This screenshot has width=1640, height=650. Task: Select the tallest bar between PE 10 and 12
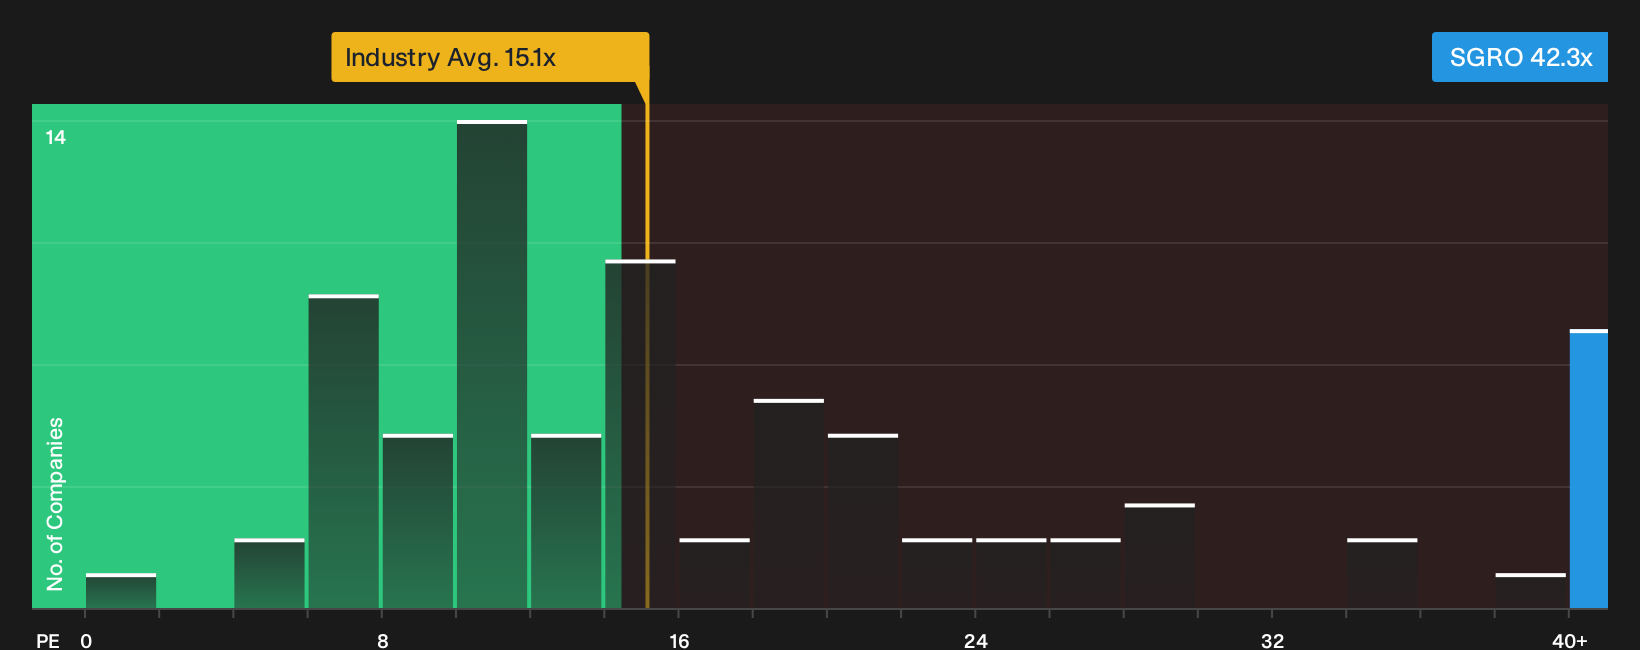pos(492,364)
